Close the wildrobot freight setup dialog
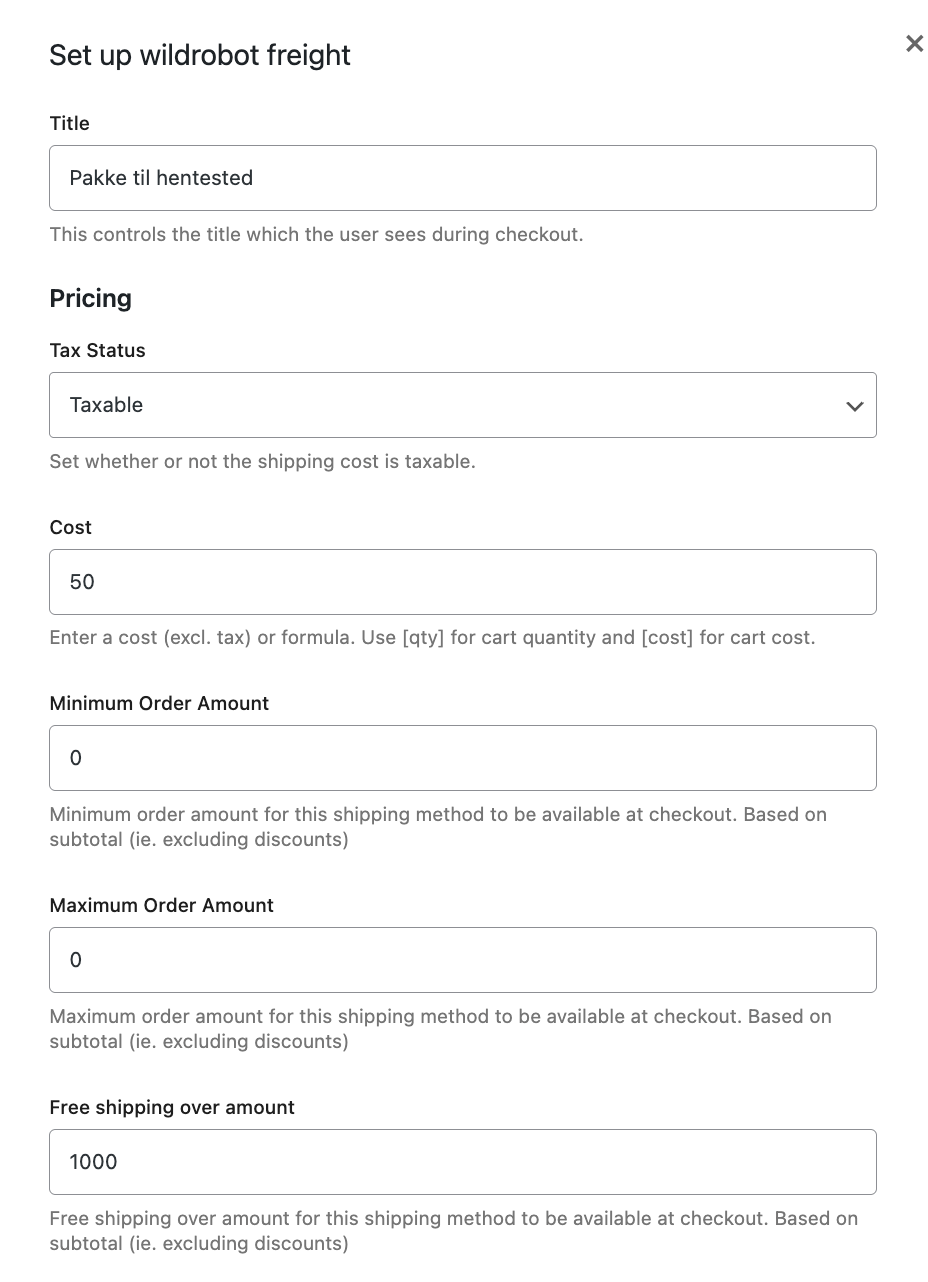Viewport: 928px width, 1282px height. pos(914,43)
